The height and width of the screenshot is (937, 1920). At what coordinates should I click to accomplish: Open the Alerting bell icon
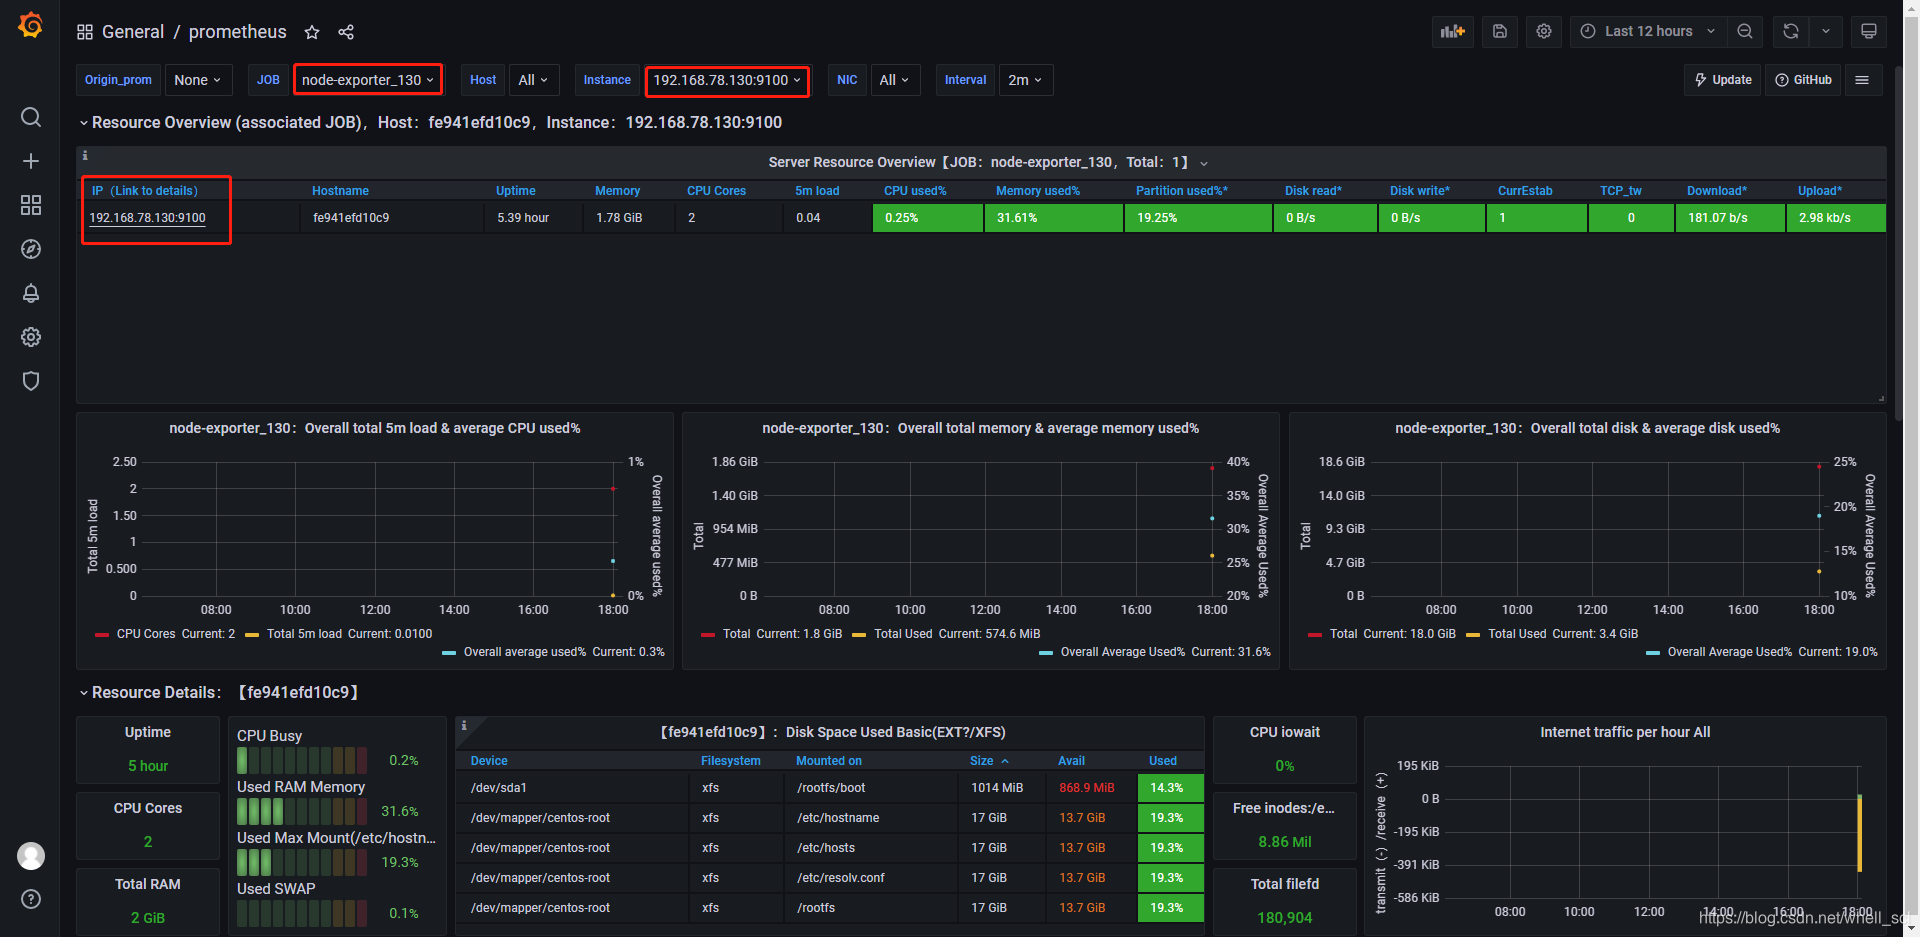tap(31, 293)
